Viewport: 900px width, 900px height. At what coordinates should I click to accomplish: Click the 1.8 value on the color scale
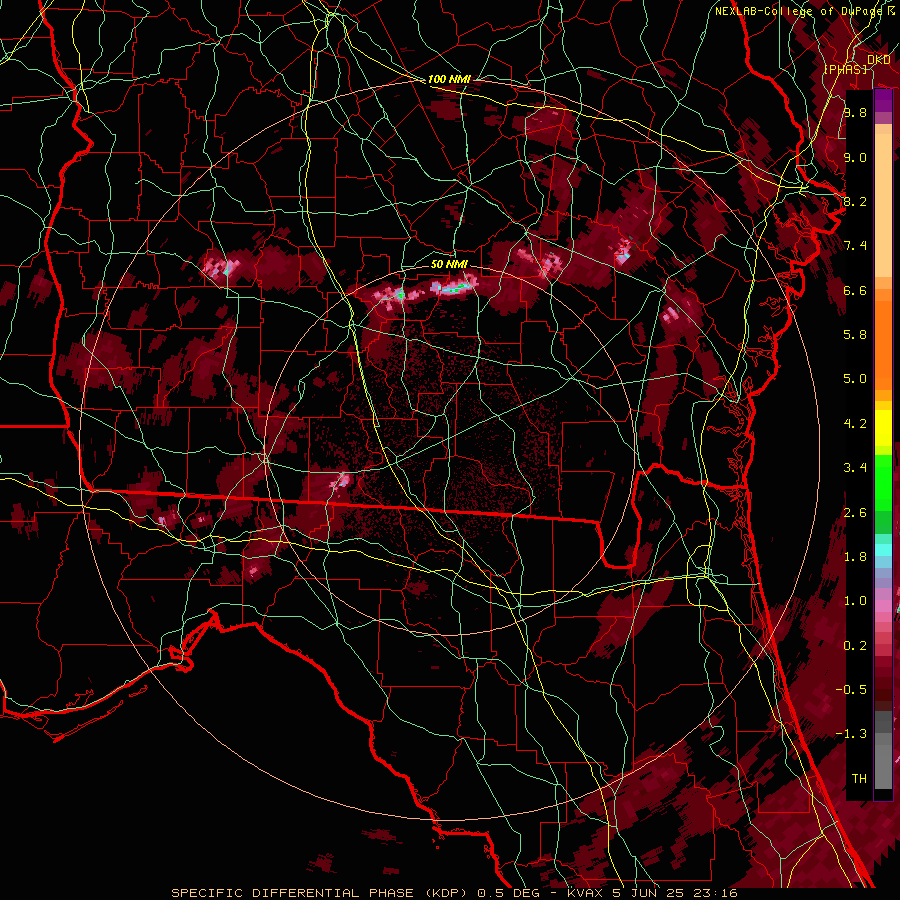coord(855,557)
